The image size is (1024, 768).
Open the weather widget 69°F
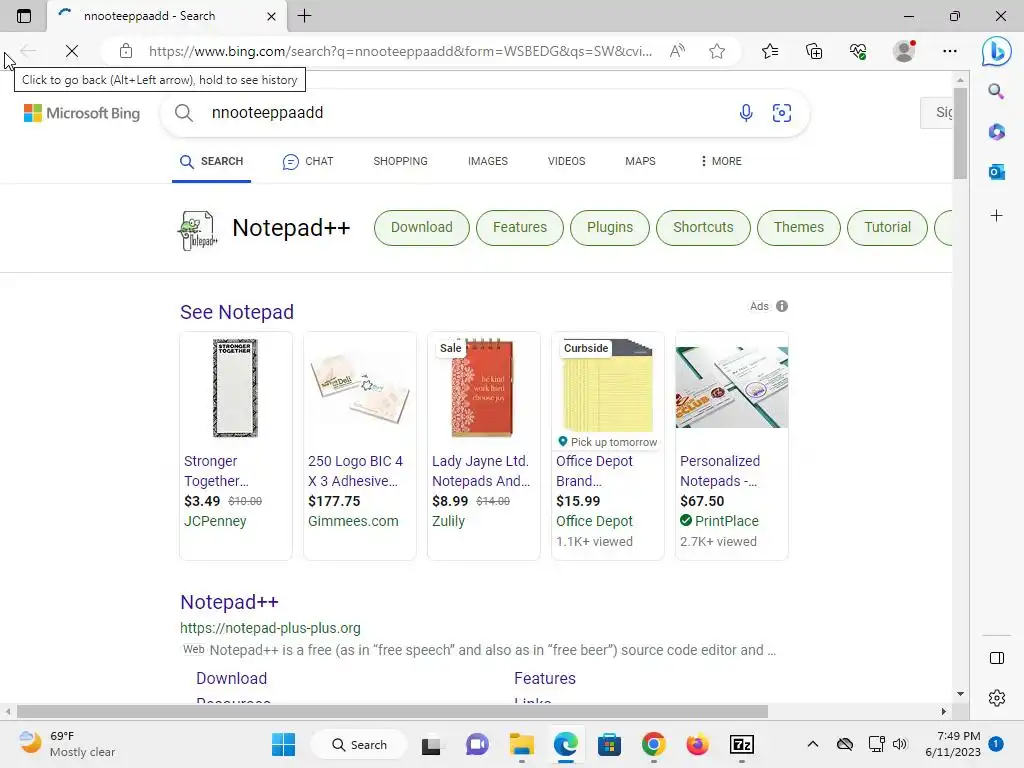67,744
